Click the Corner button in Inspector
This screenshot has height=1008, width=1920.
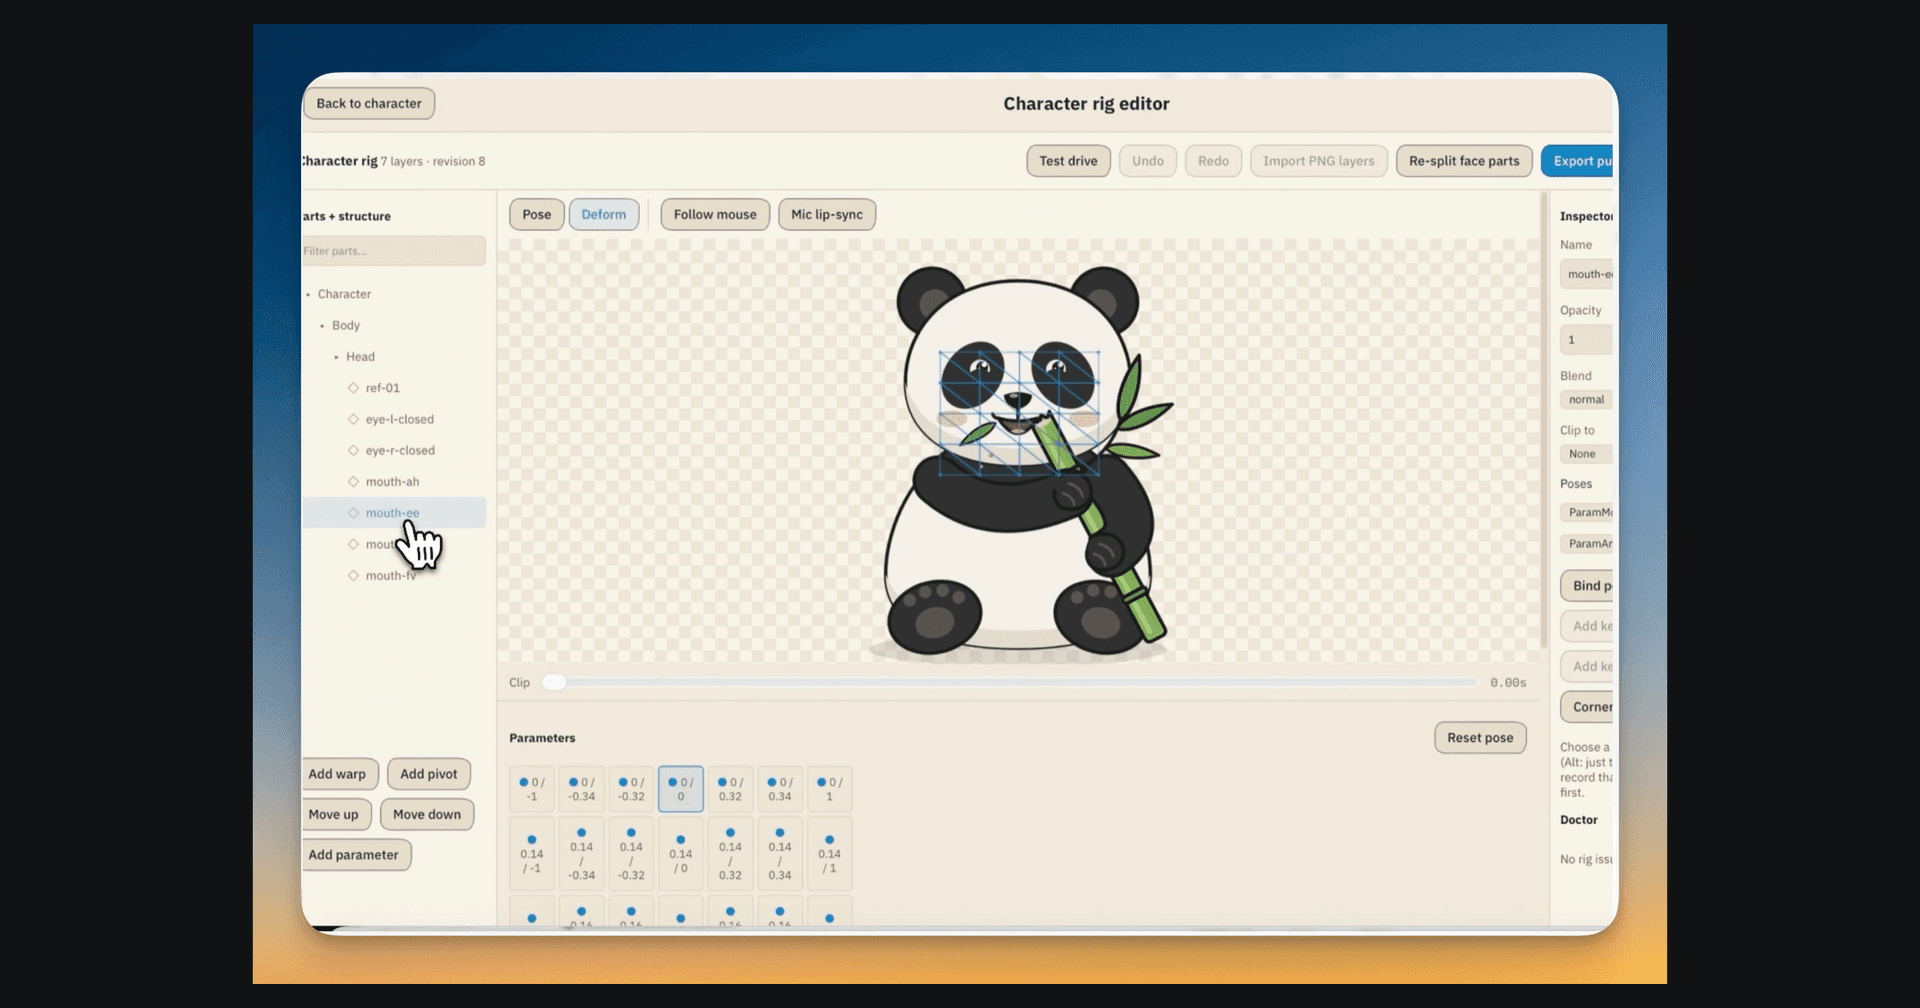click(1588, 707)
